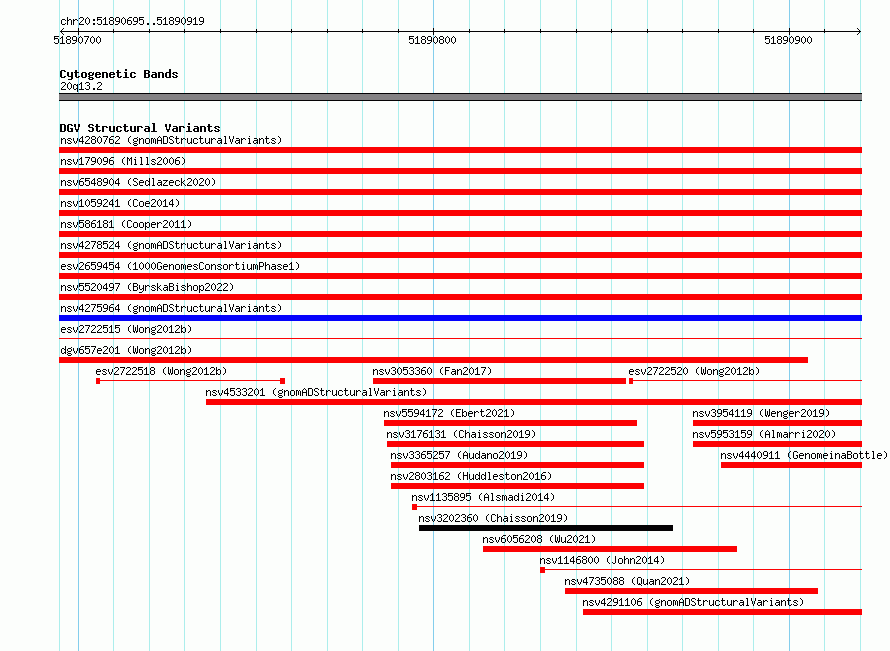Select nsv4533201 gnomADStructuralVariants label
This screenshot has width=890, height=651.
tap(316, 392)
